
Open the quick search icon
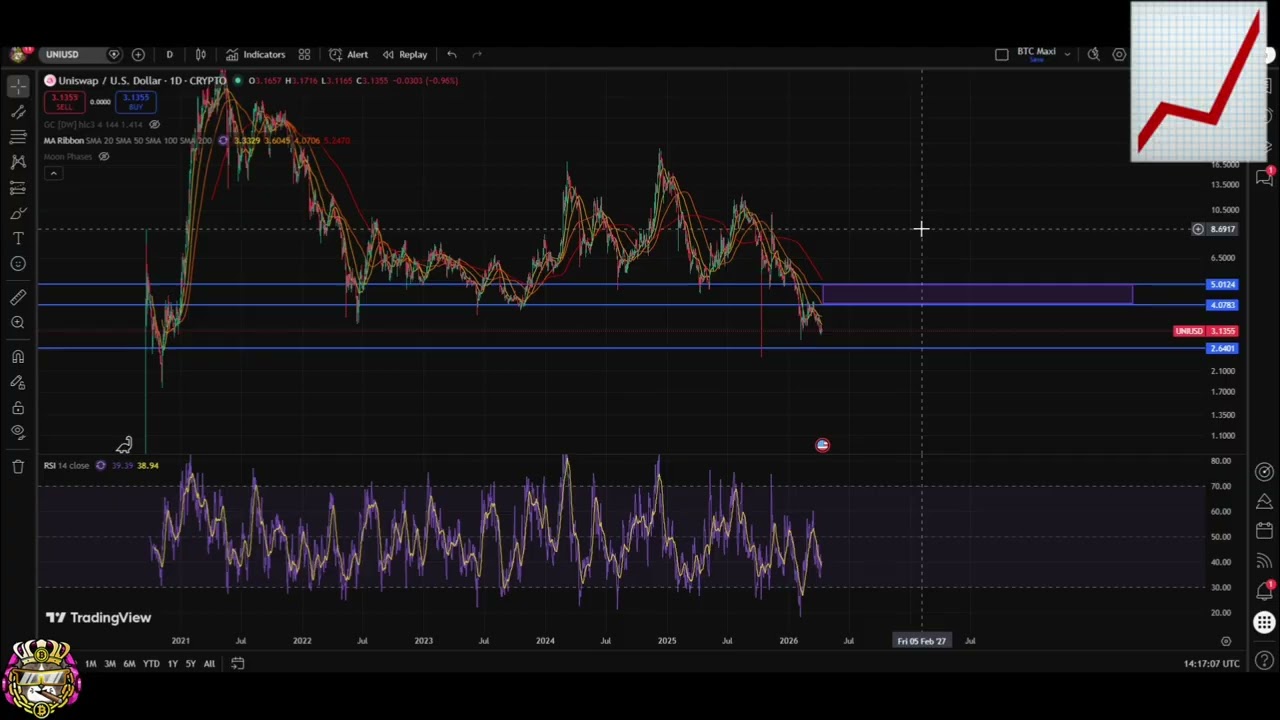point(1094,54)
